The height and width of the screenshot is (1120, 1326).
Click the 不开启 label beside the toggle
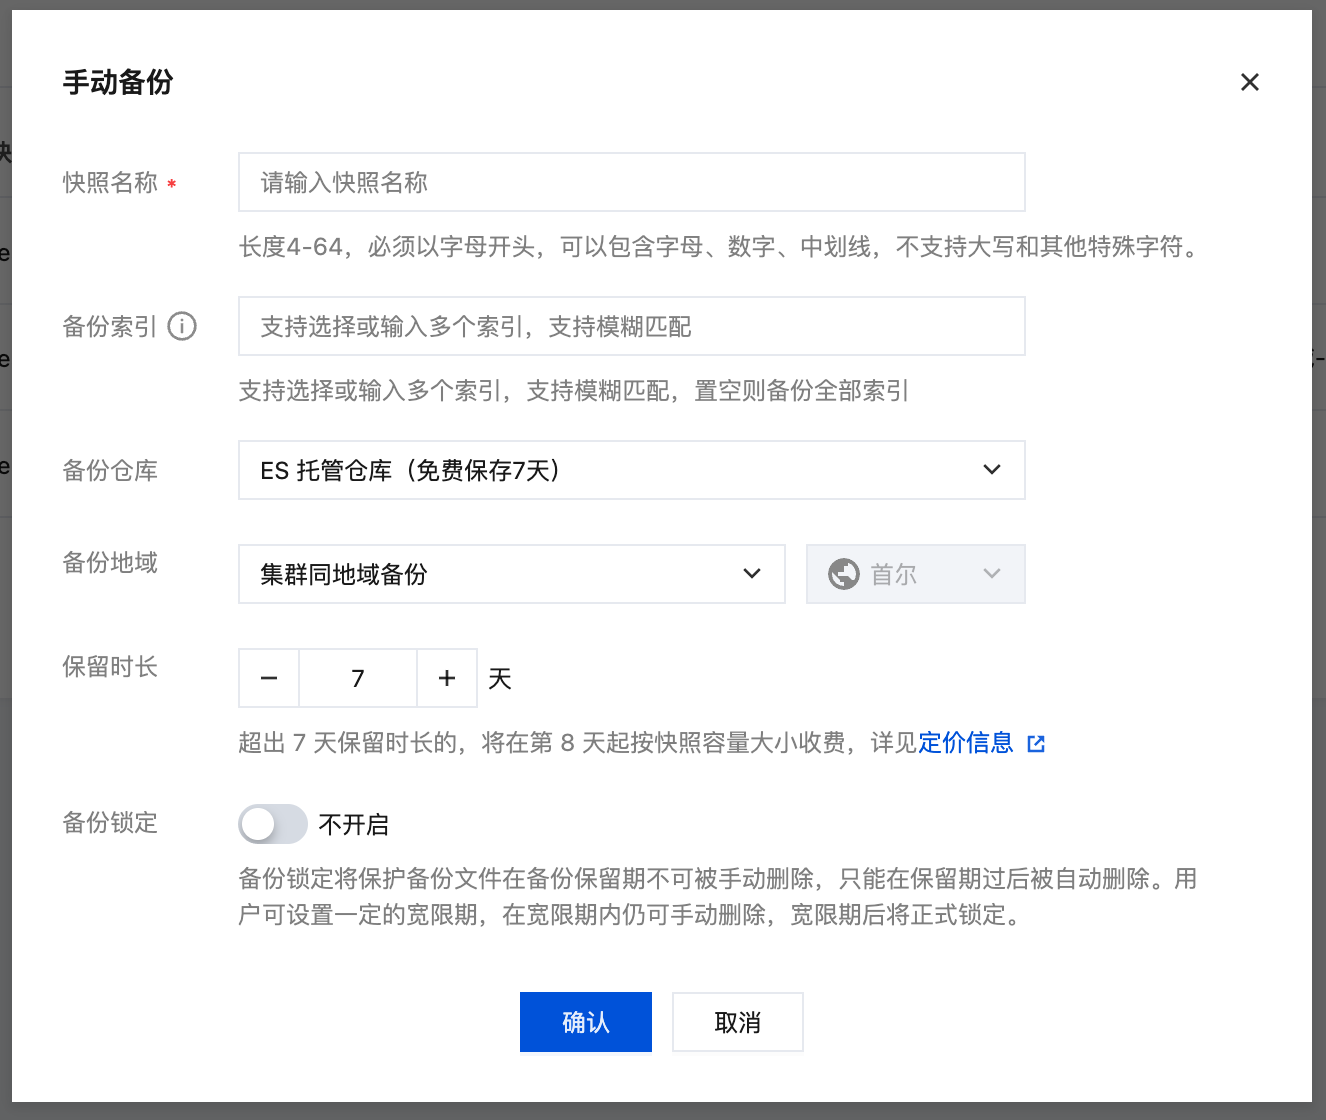(x=353, y=825)
